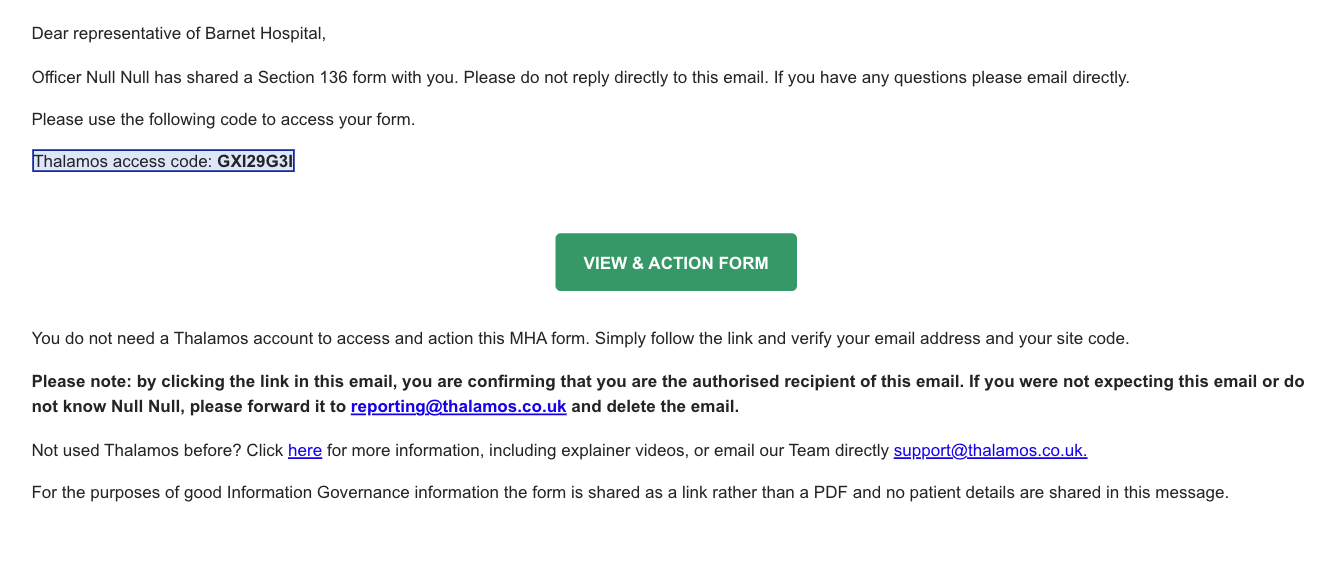Follow the 'here' link for more information

coord(304,451)
